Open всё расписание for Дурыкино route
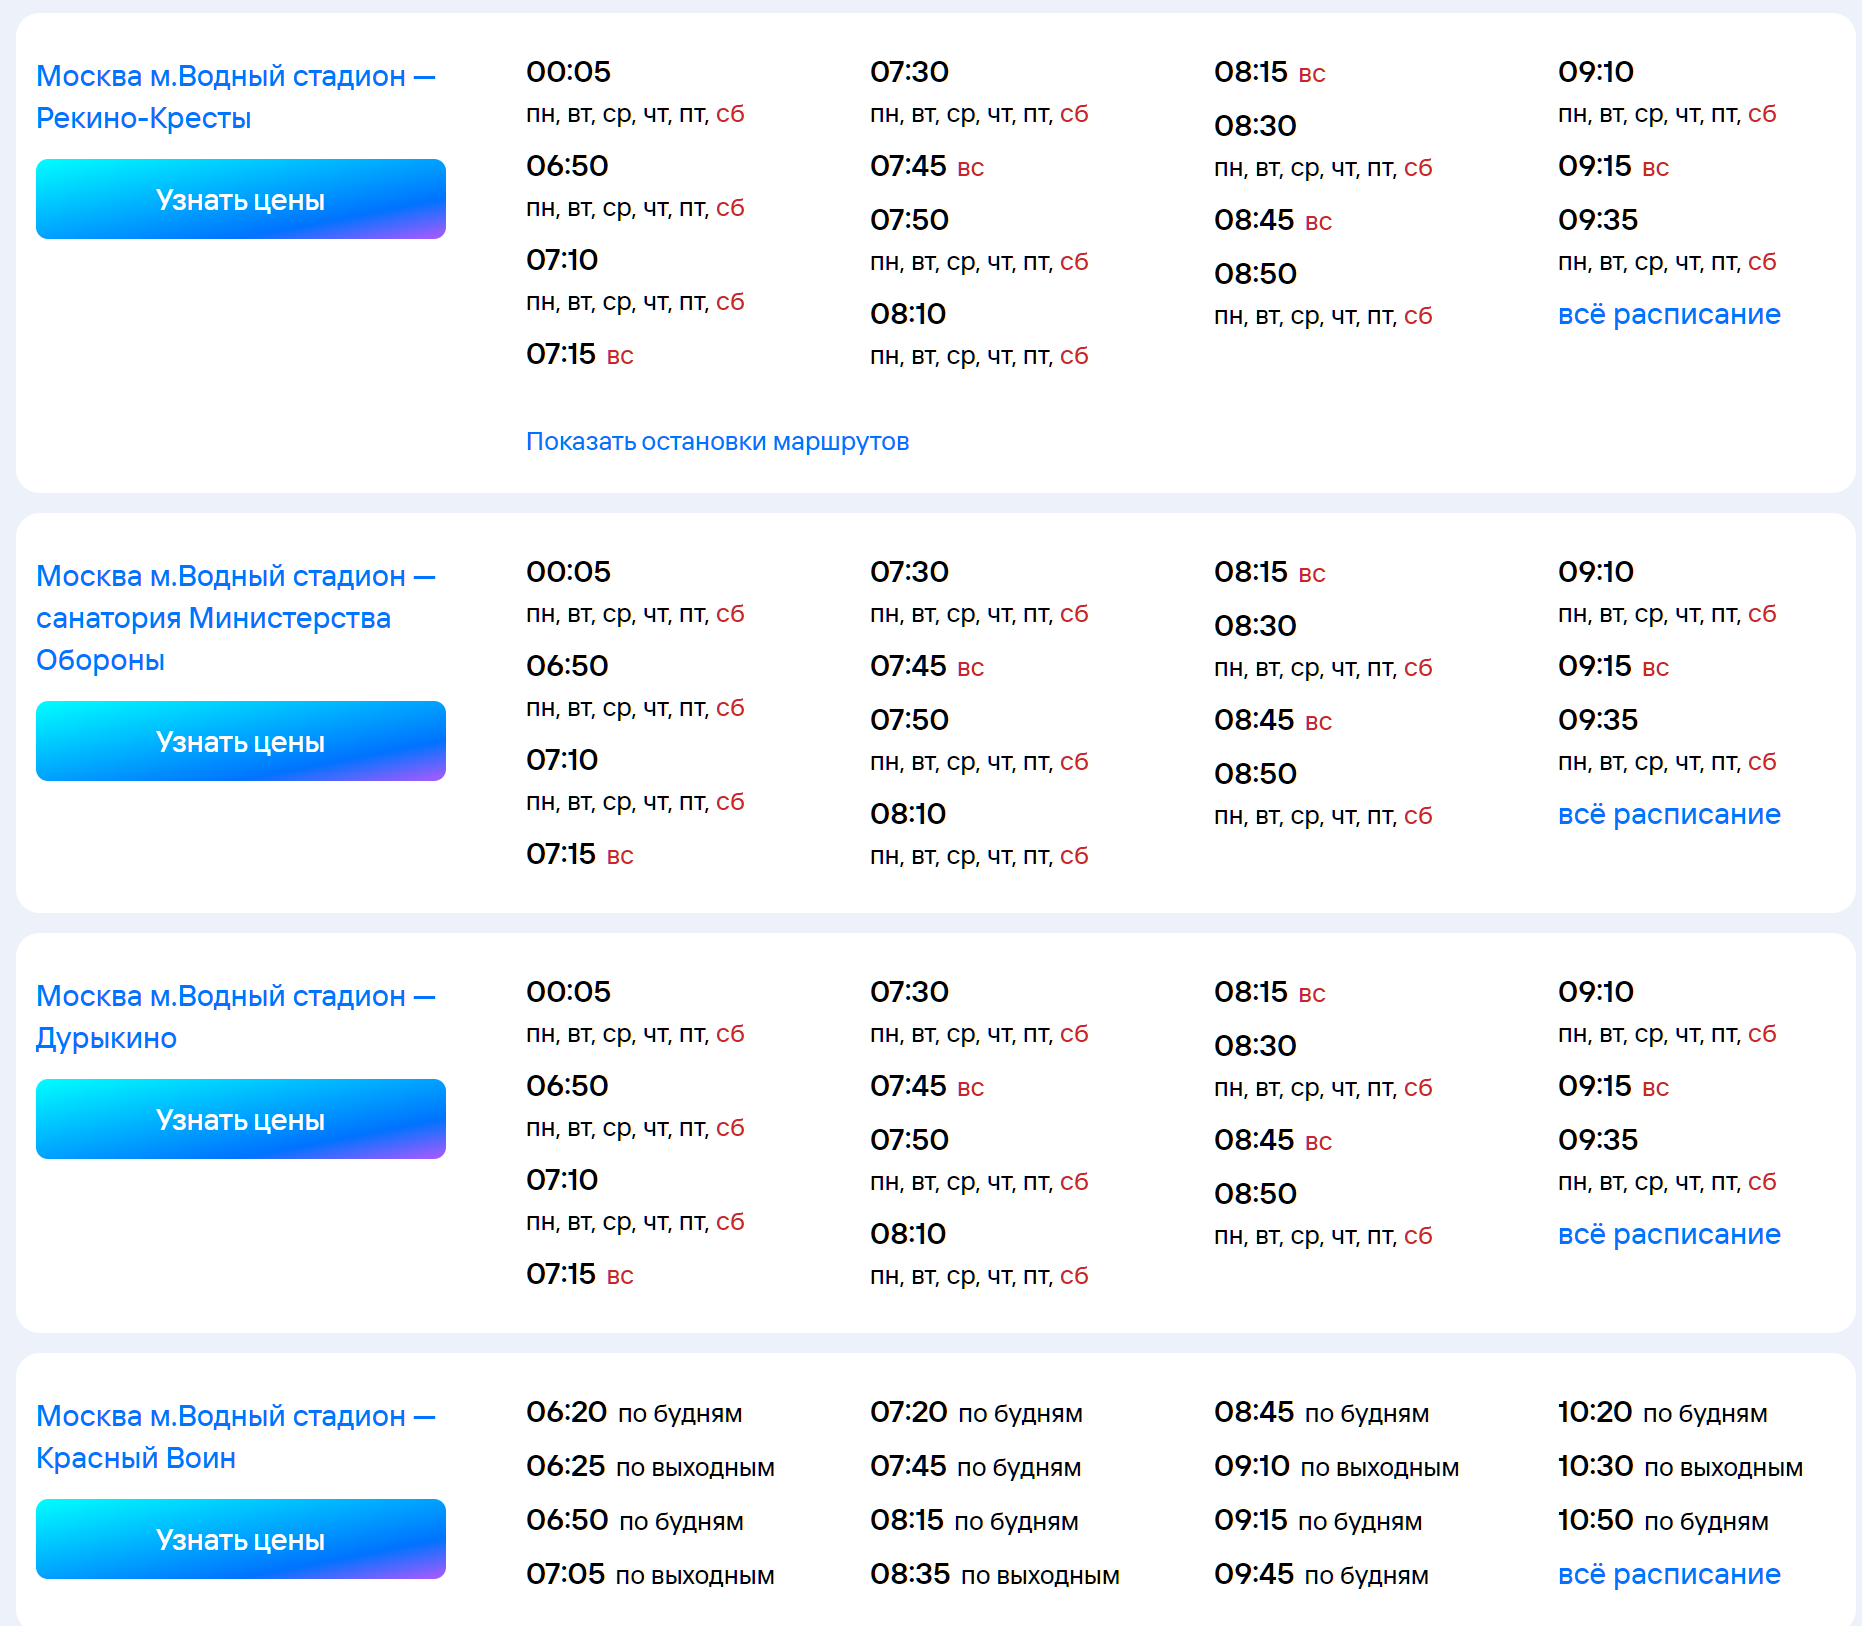 tap(1669, 1234)
